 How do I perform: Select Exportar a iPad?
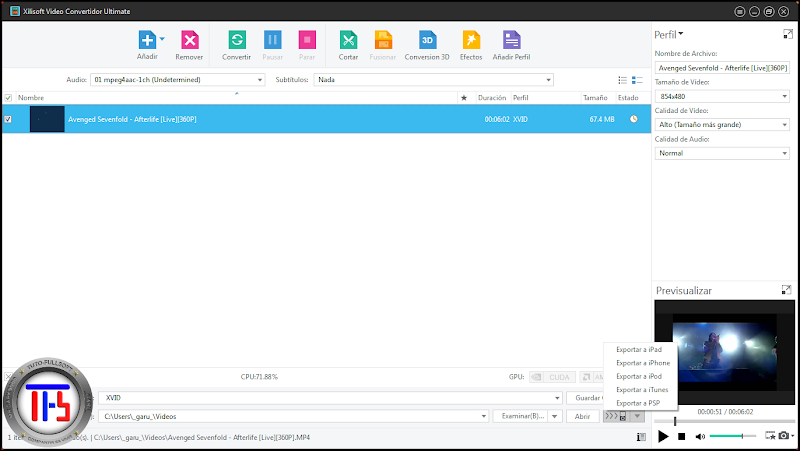pyautogui.click(x=640, y=349)
